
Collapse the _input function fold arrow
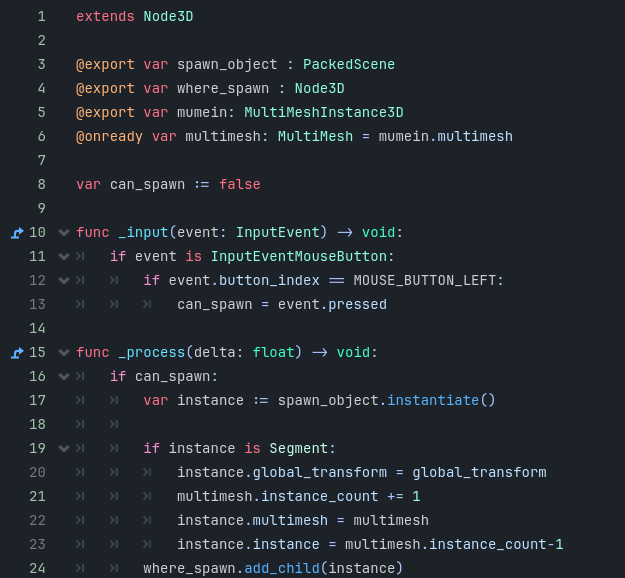click(64, 232)
